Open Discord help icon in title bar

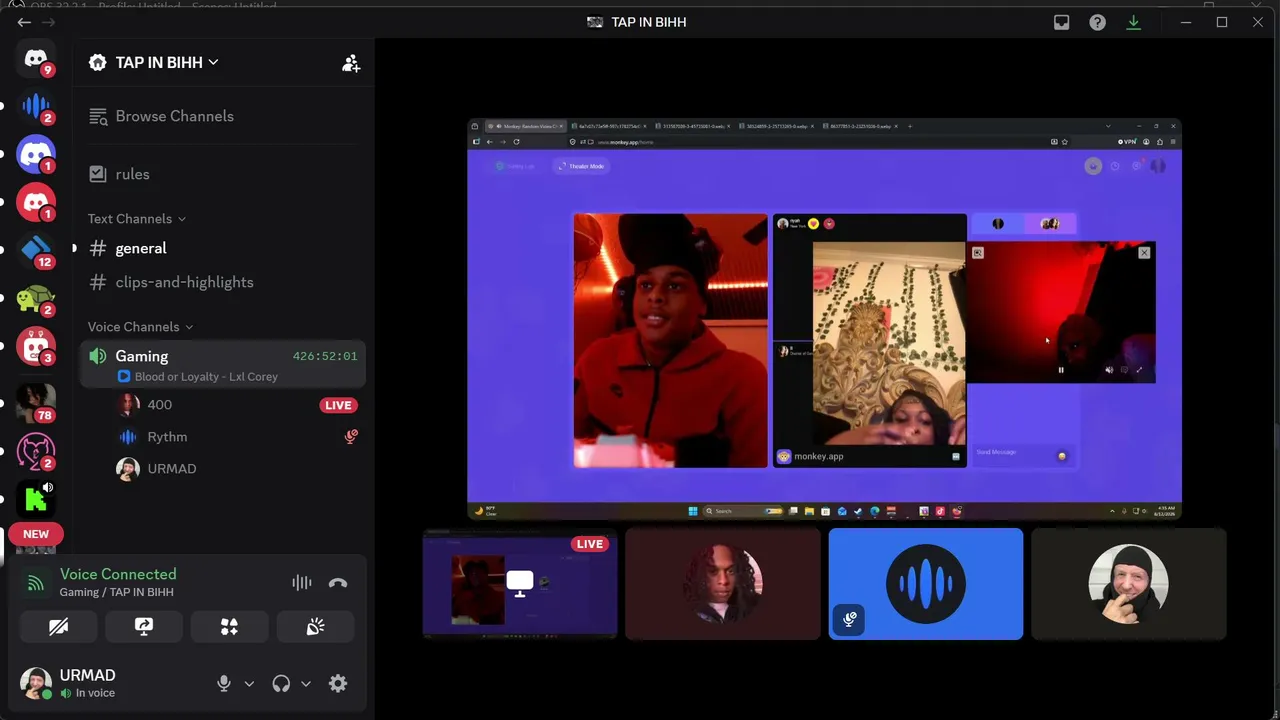1097,22
